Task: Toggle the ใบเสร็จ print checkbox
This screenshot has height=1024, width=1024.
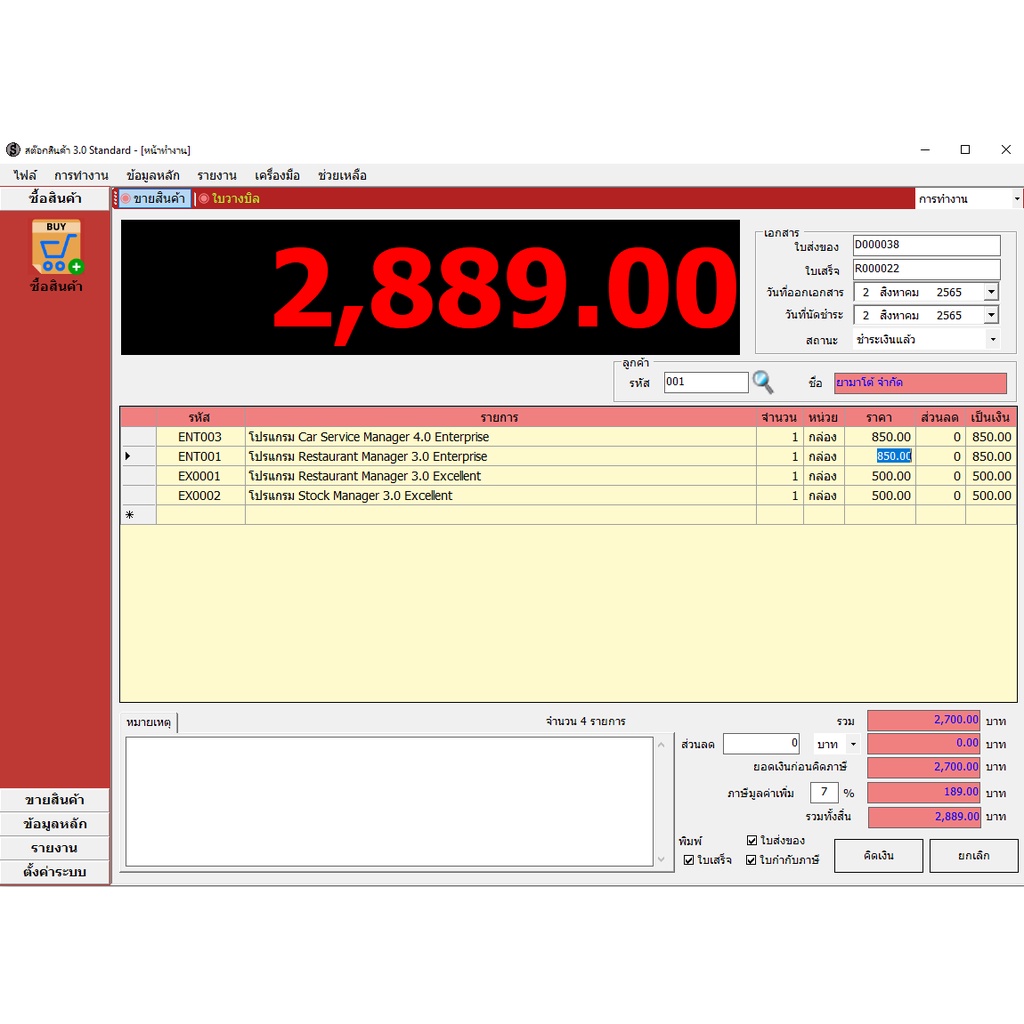Action: click(x=688, y=859)
